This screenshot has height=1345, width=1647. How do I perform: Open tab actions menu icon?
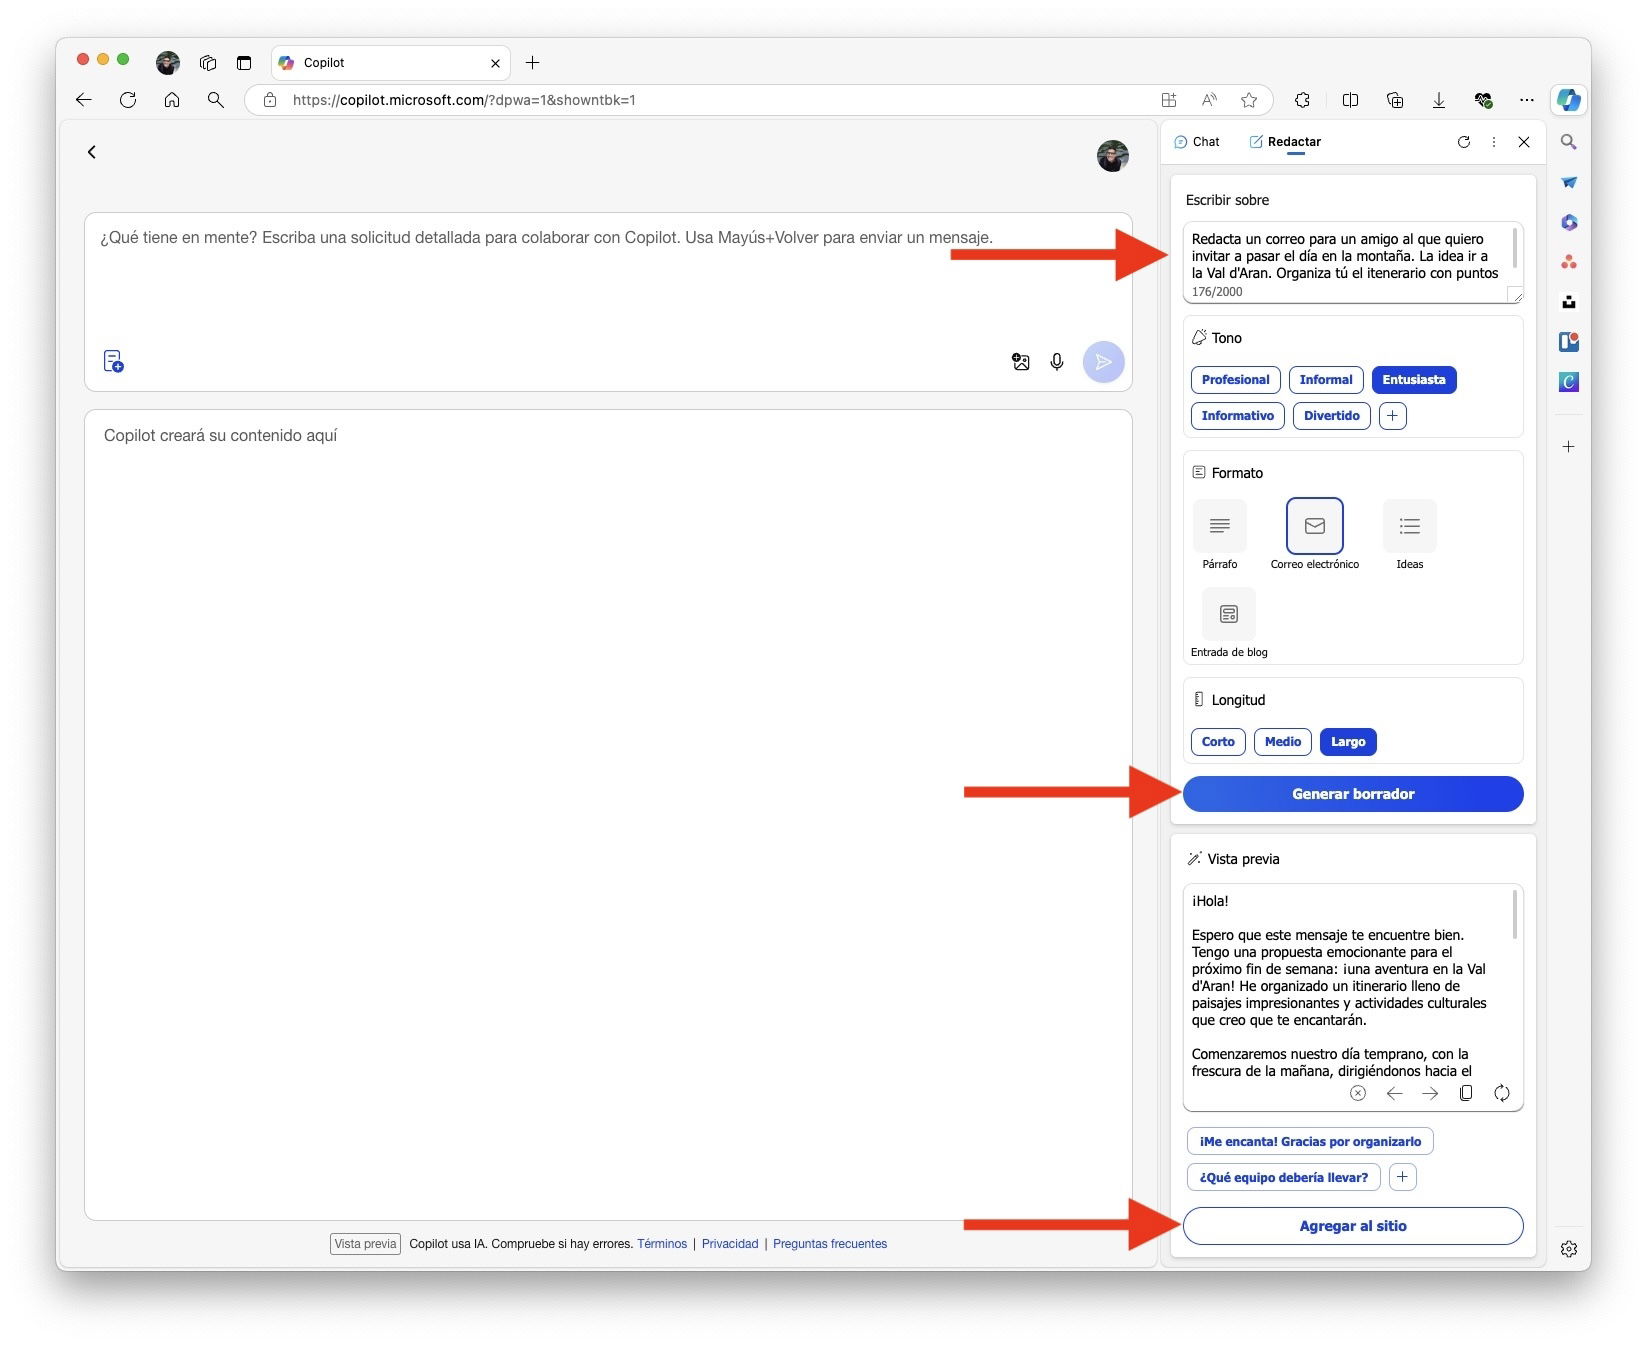click(243, 63)
